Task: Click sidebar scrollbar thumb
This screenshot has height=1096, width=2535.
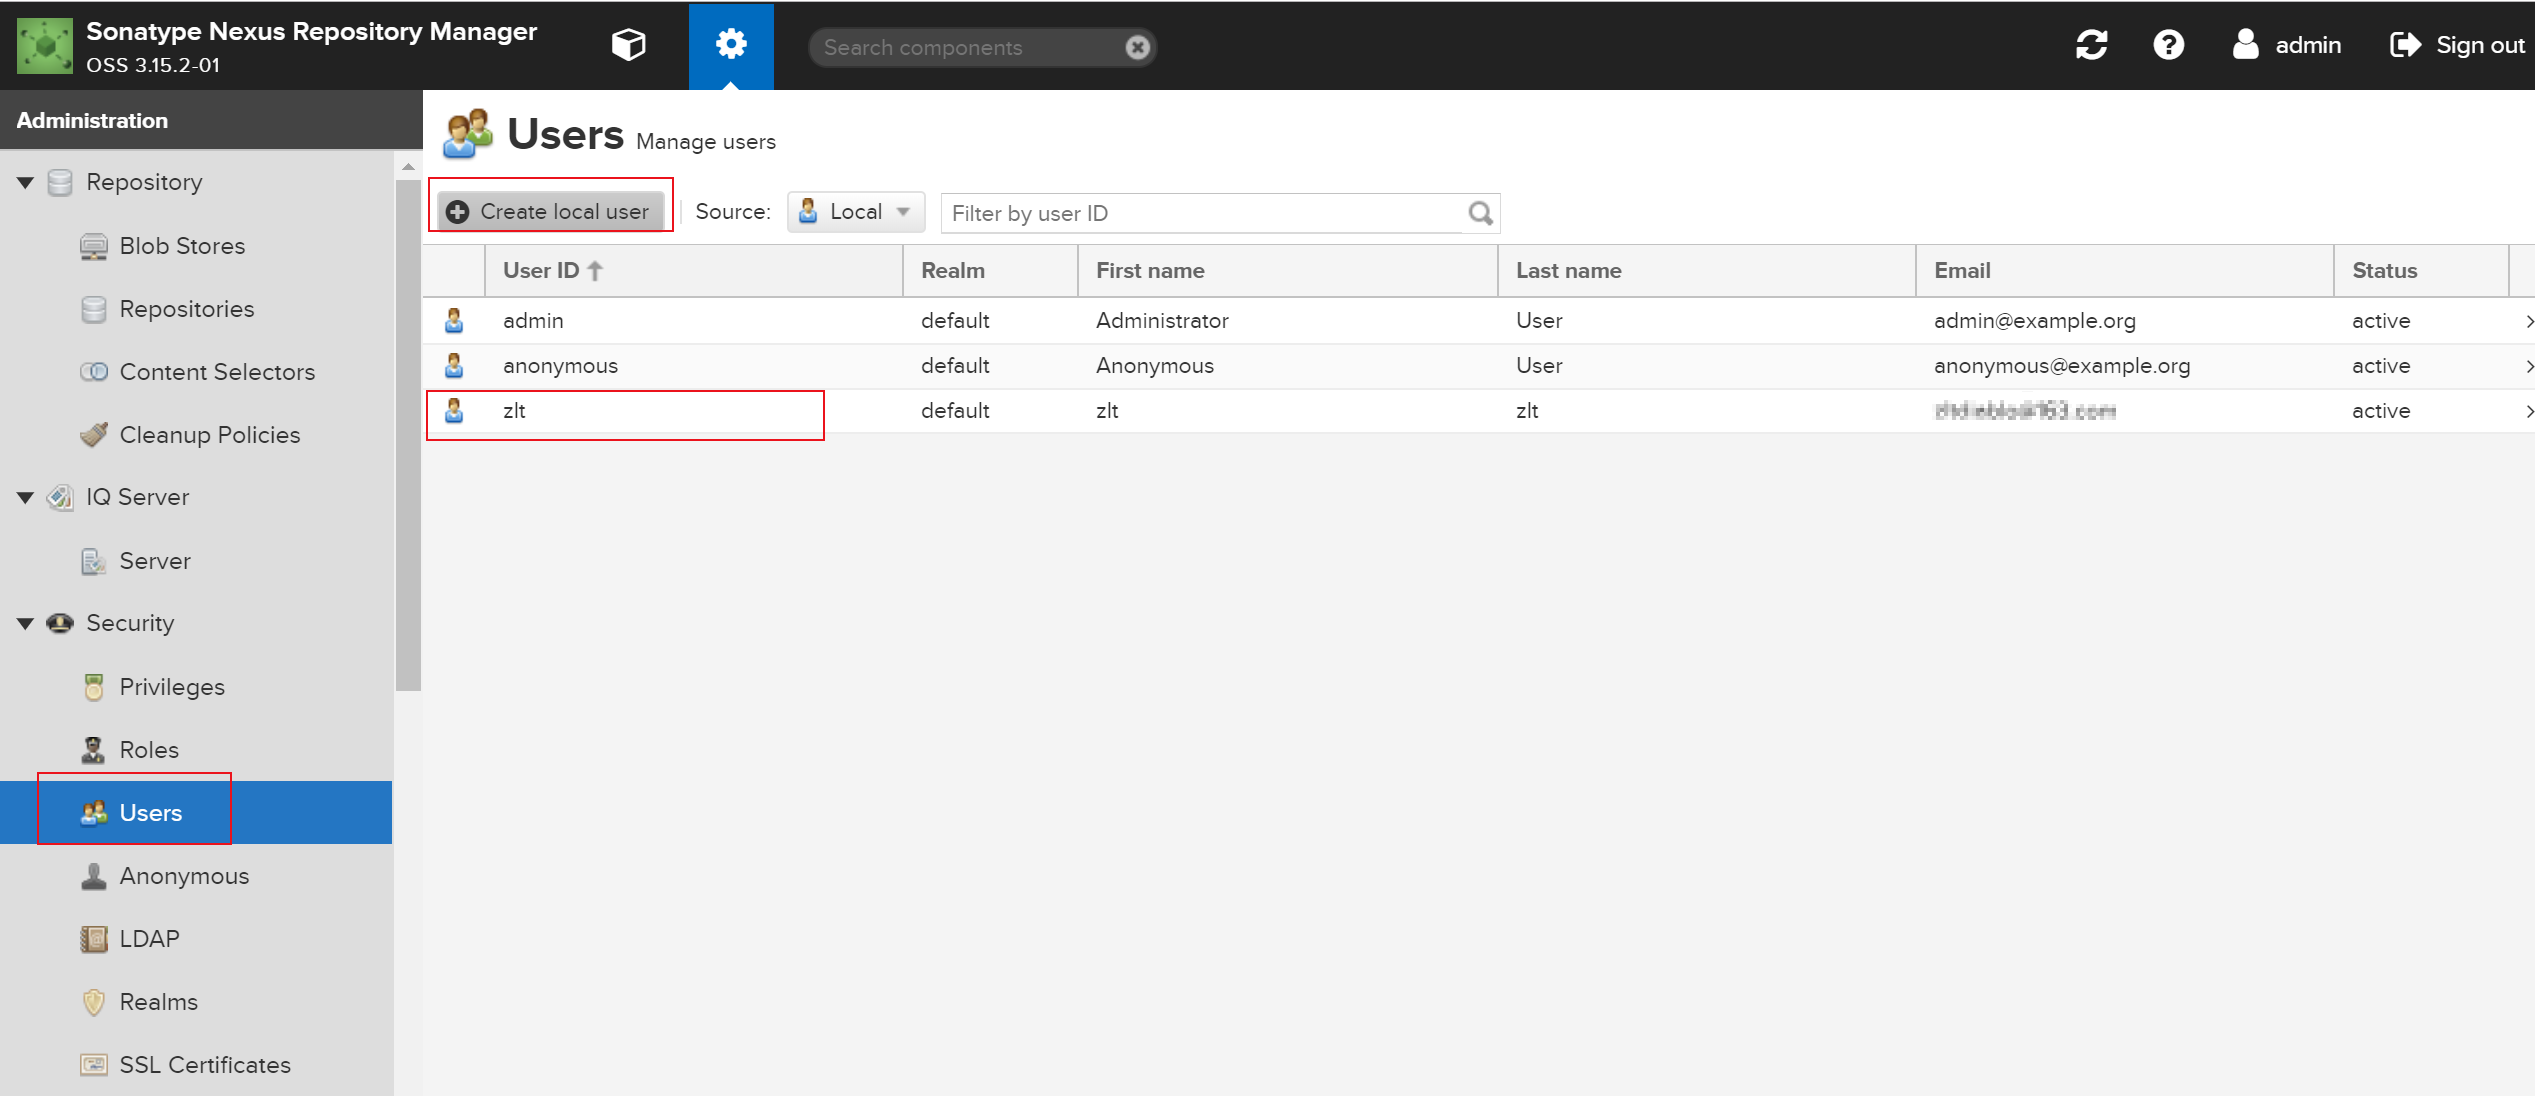Action: (x=408, y=435)
